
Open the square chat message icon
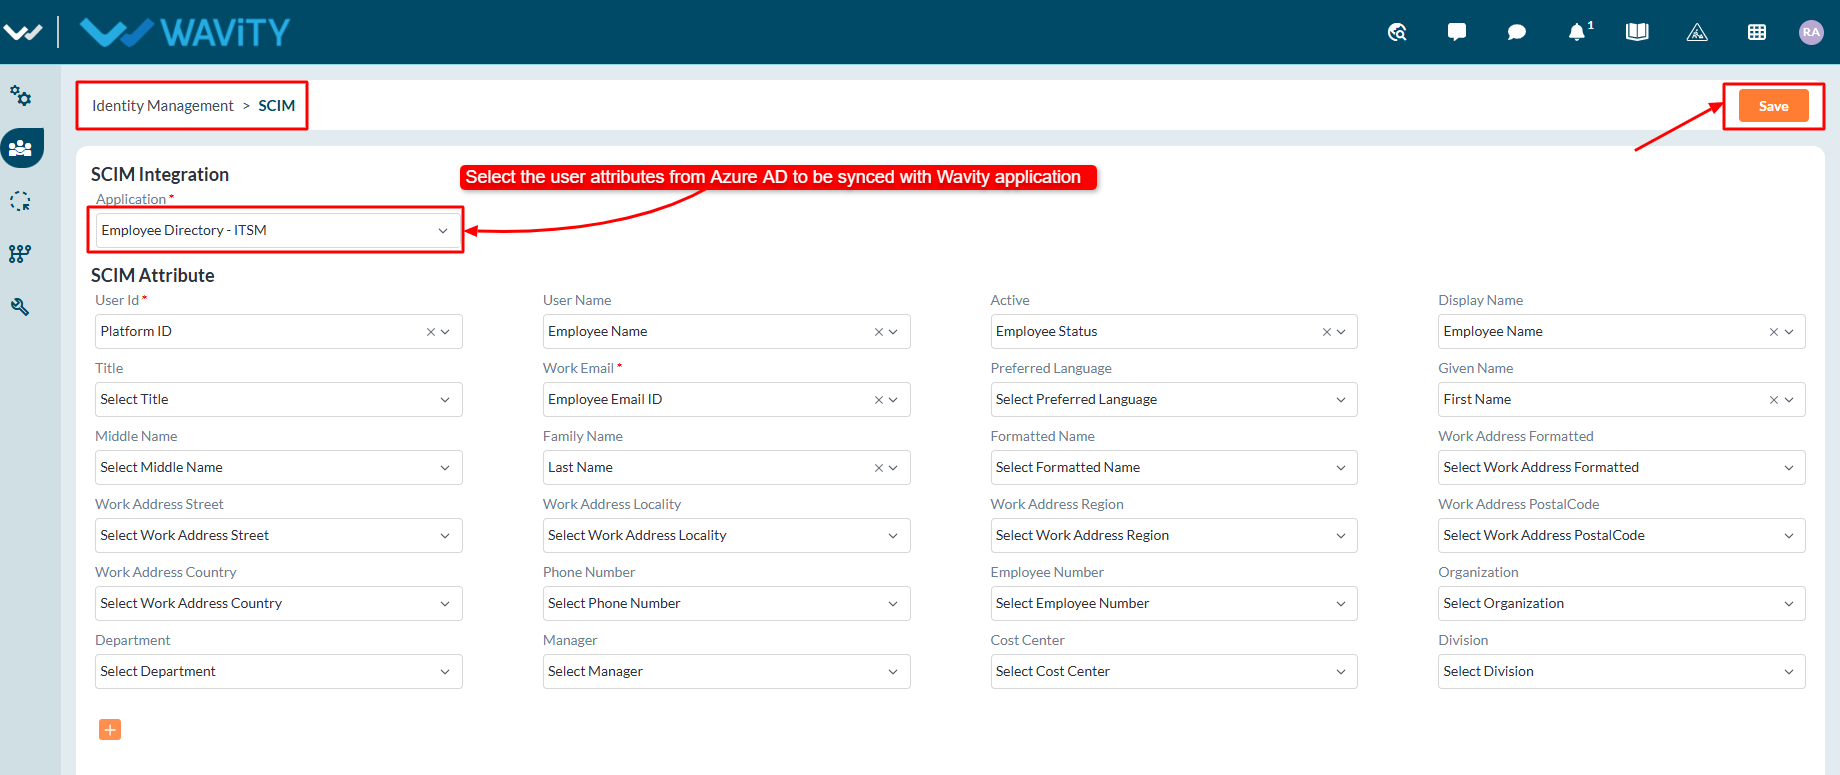pyautogui.click(x=1457, y=32)
